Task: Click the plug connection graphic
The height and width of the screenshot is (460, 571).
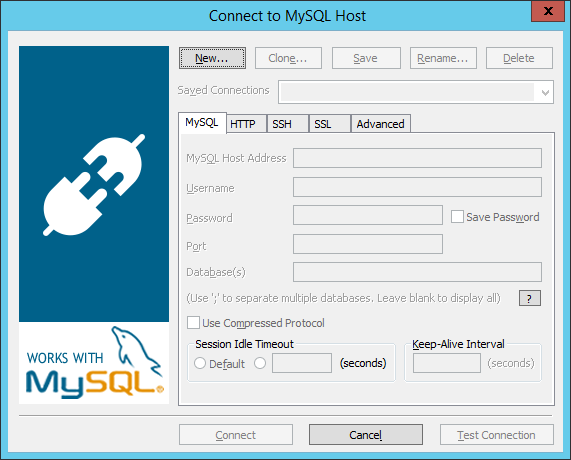Action: coord(94,185)
